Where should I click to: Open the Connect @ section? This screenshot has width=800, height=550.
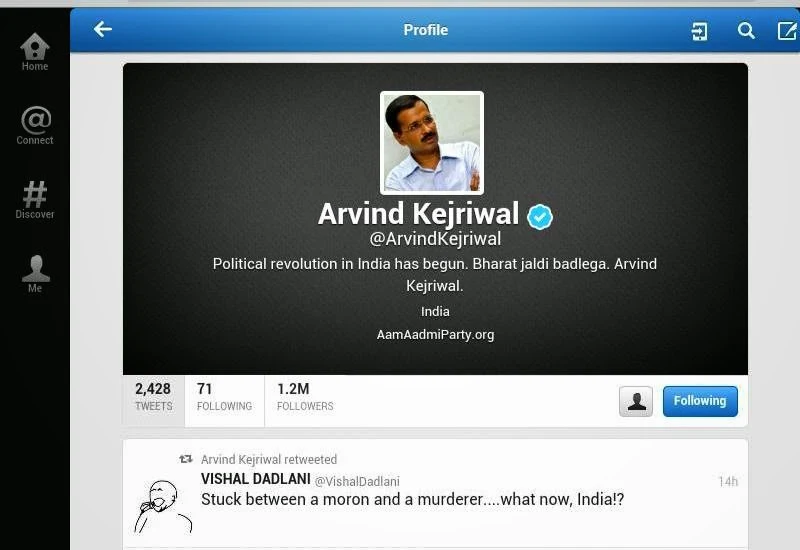(x=35, y=126)
